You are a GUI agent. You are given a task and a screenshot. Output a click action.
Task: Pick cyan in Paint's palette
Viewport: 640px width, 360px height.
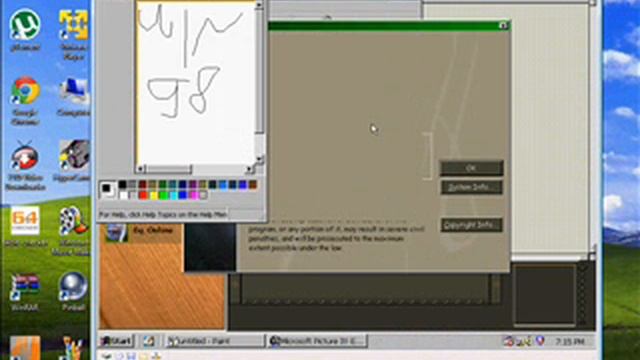pos(173,196)
